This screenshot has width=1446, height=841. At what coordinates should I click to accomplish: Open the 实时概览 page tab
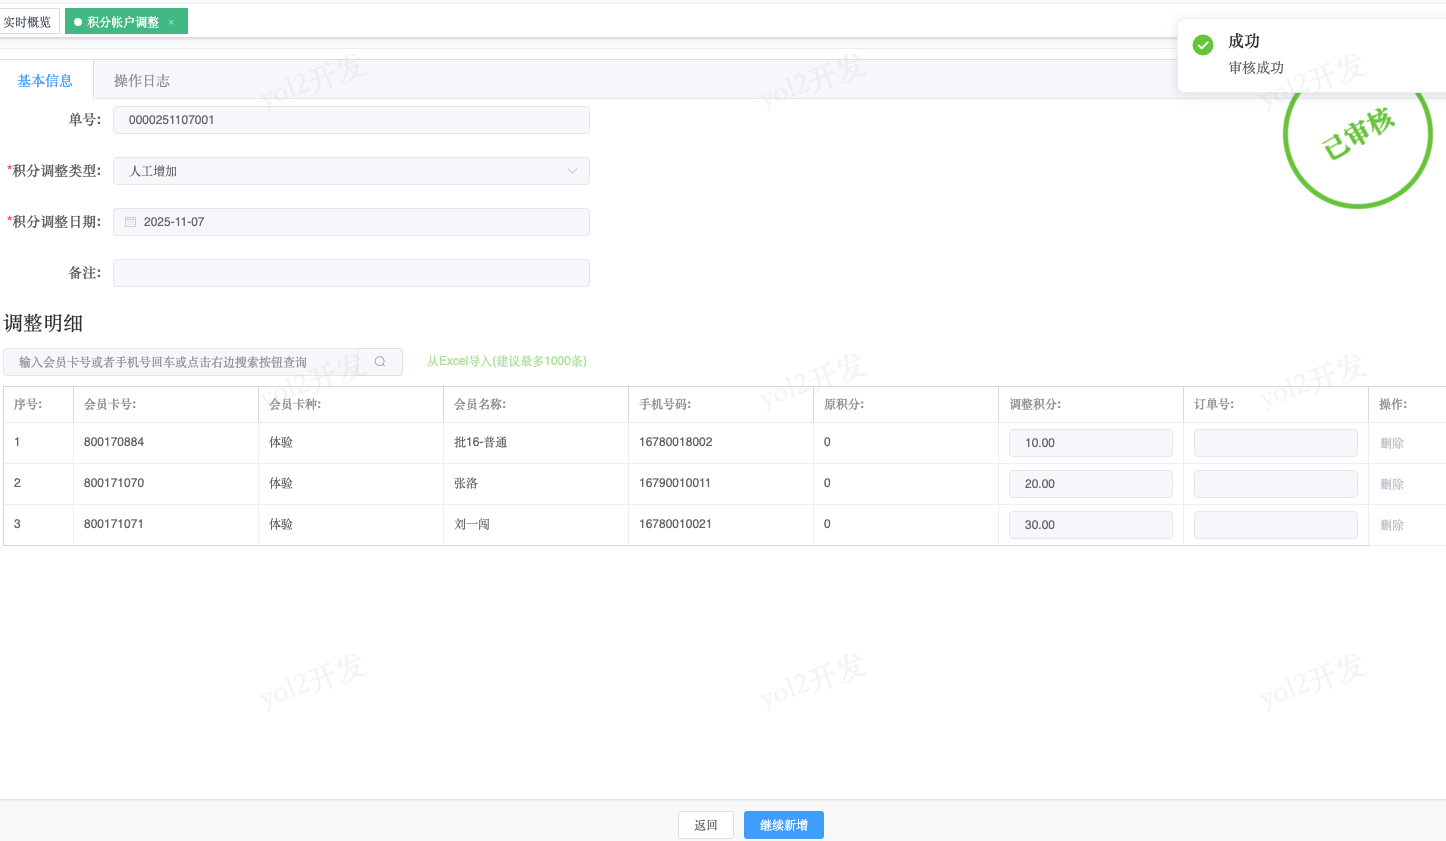[x=28, y=22]
